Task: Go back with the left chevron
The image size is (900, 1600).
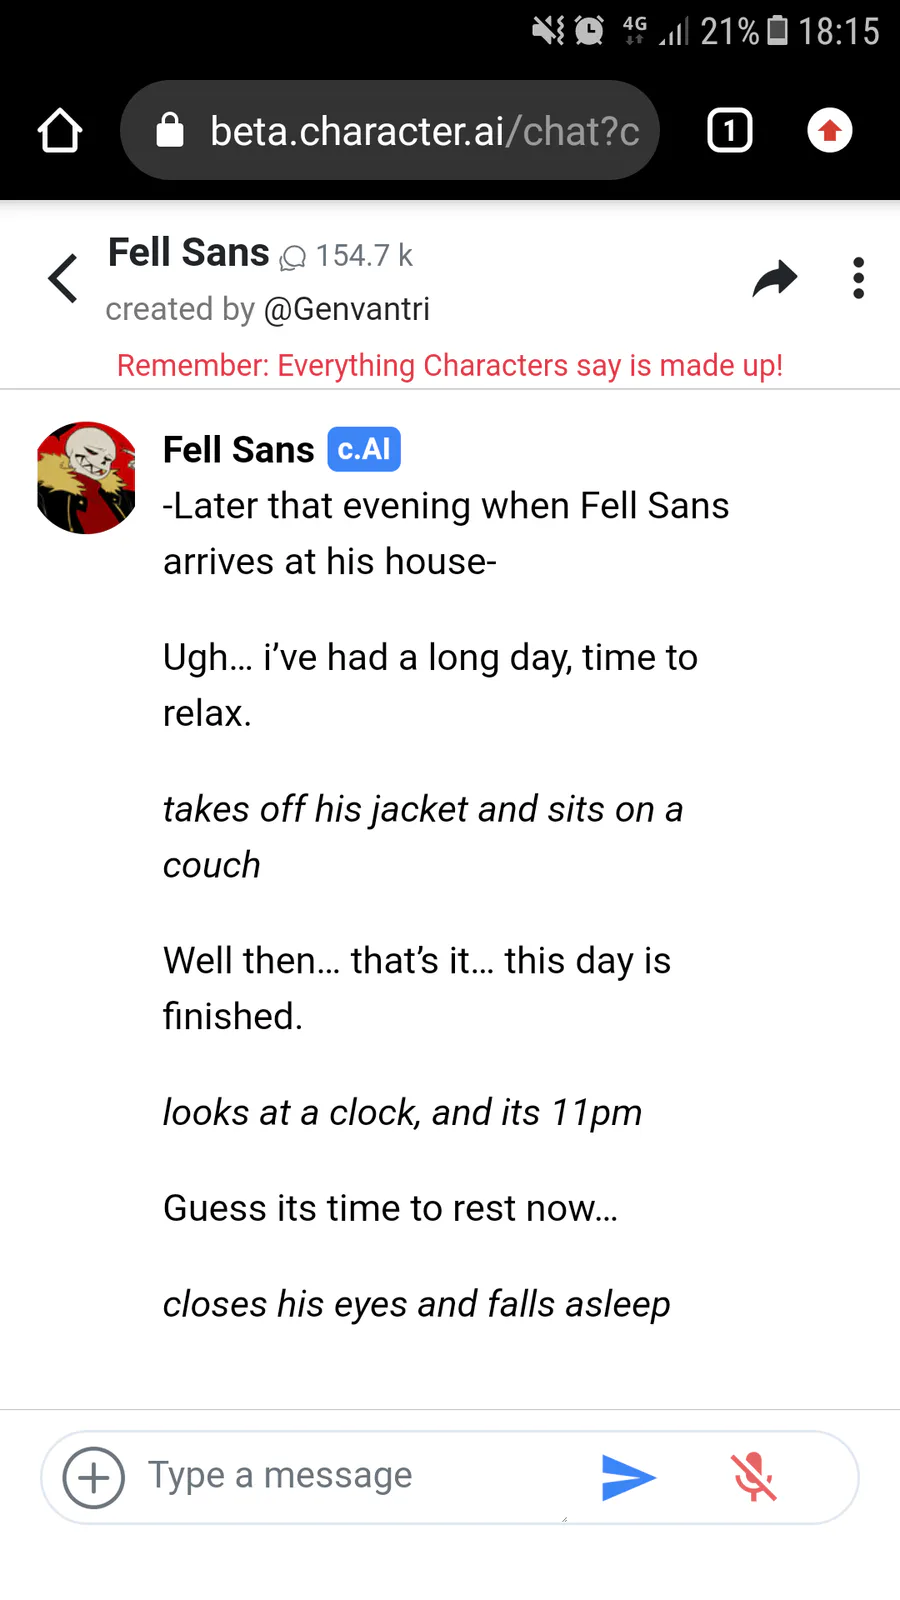Action: (x=63, y=278)
